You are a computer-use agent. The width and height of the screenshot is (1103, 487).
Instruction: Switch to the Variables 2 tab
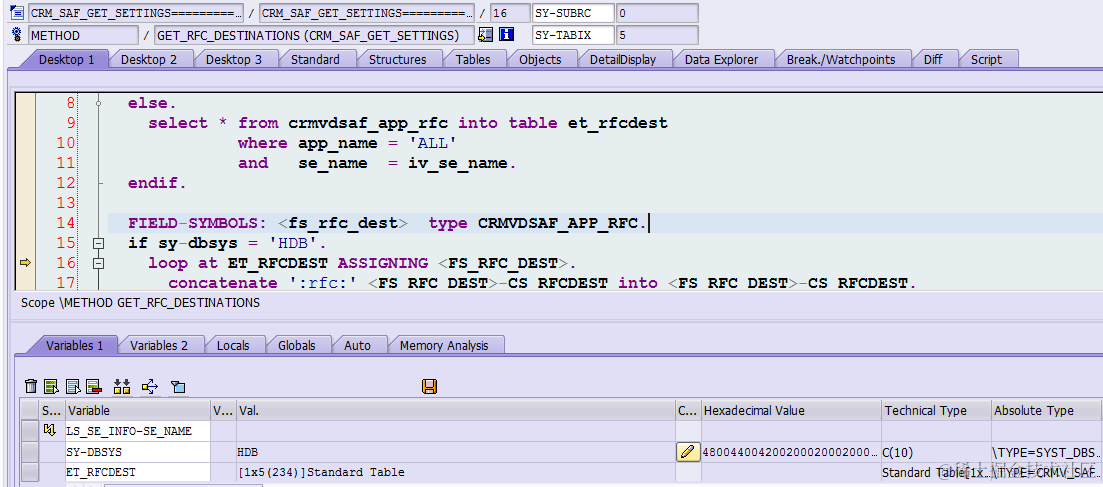pyautogui.click(x=159, y=346)
